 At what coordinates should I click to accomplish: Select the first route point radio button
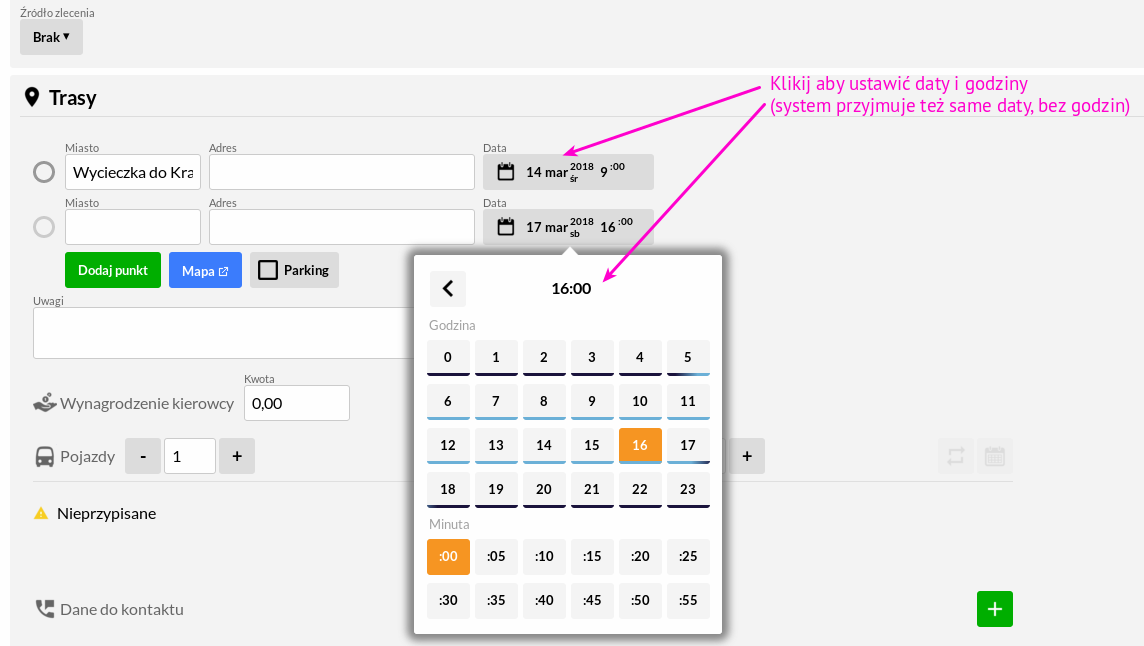pyautogui.click(x=44, y=172)
